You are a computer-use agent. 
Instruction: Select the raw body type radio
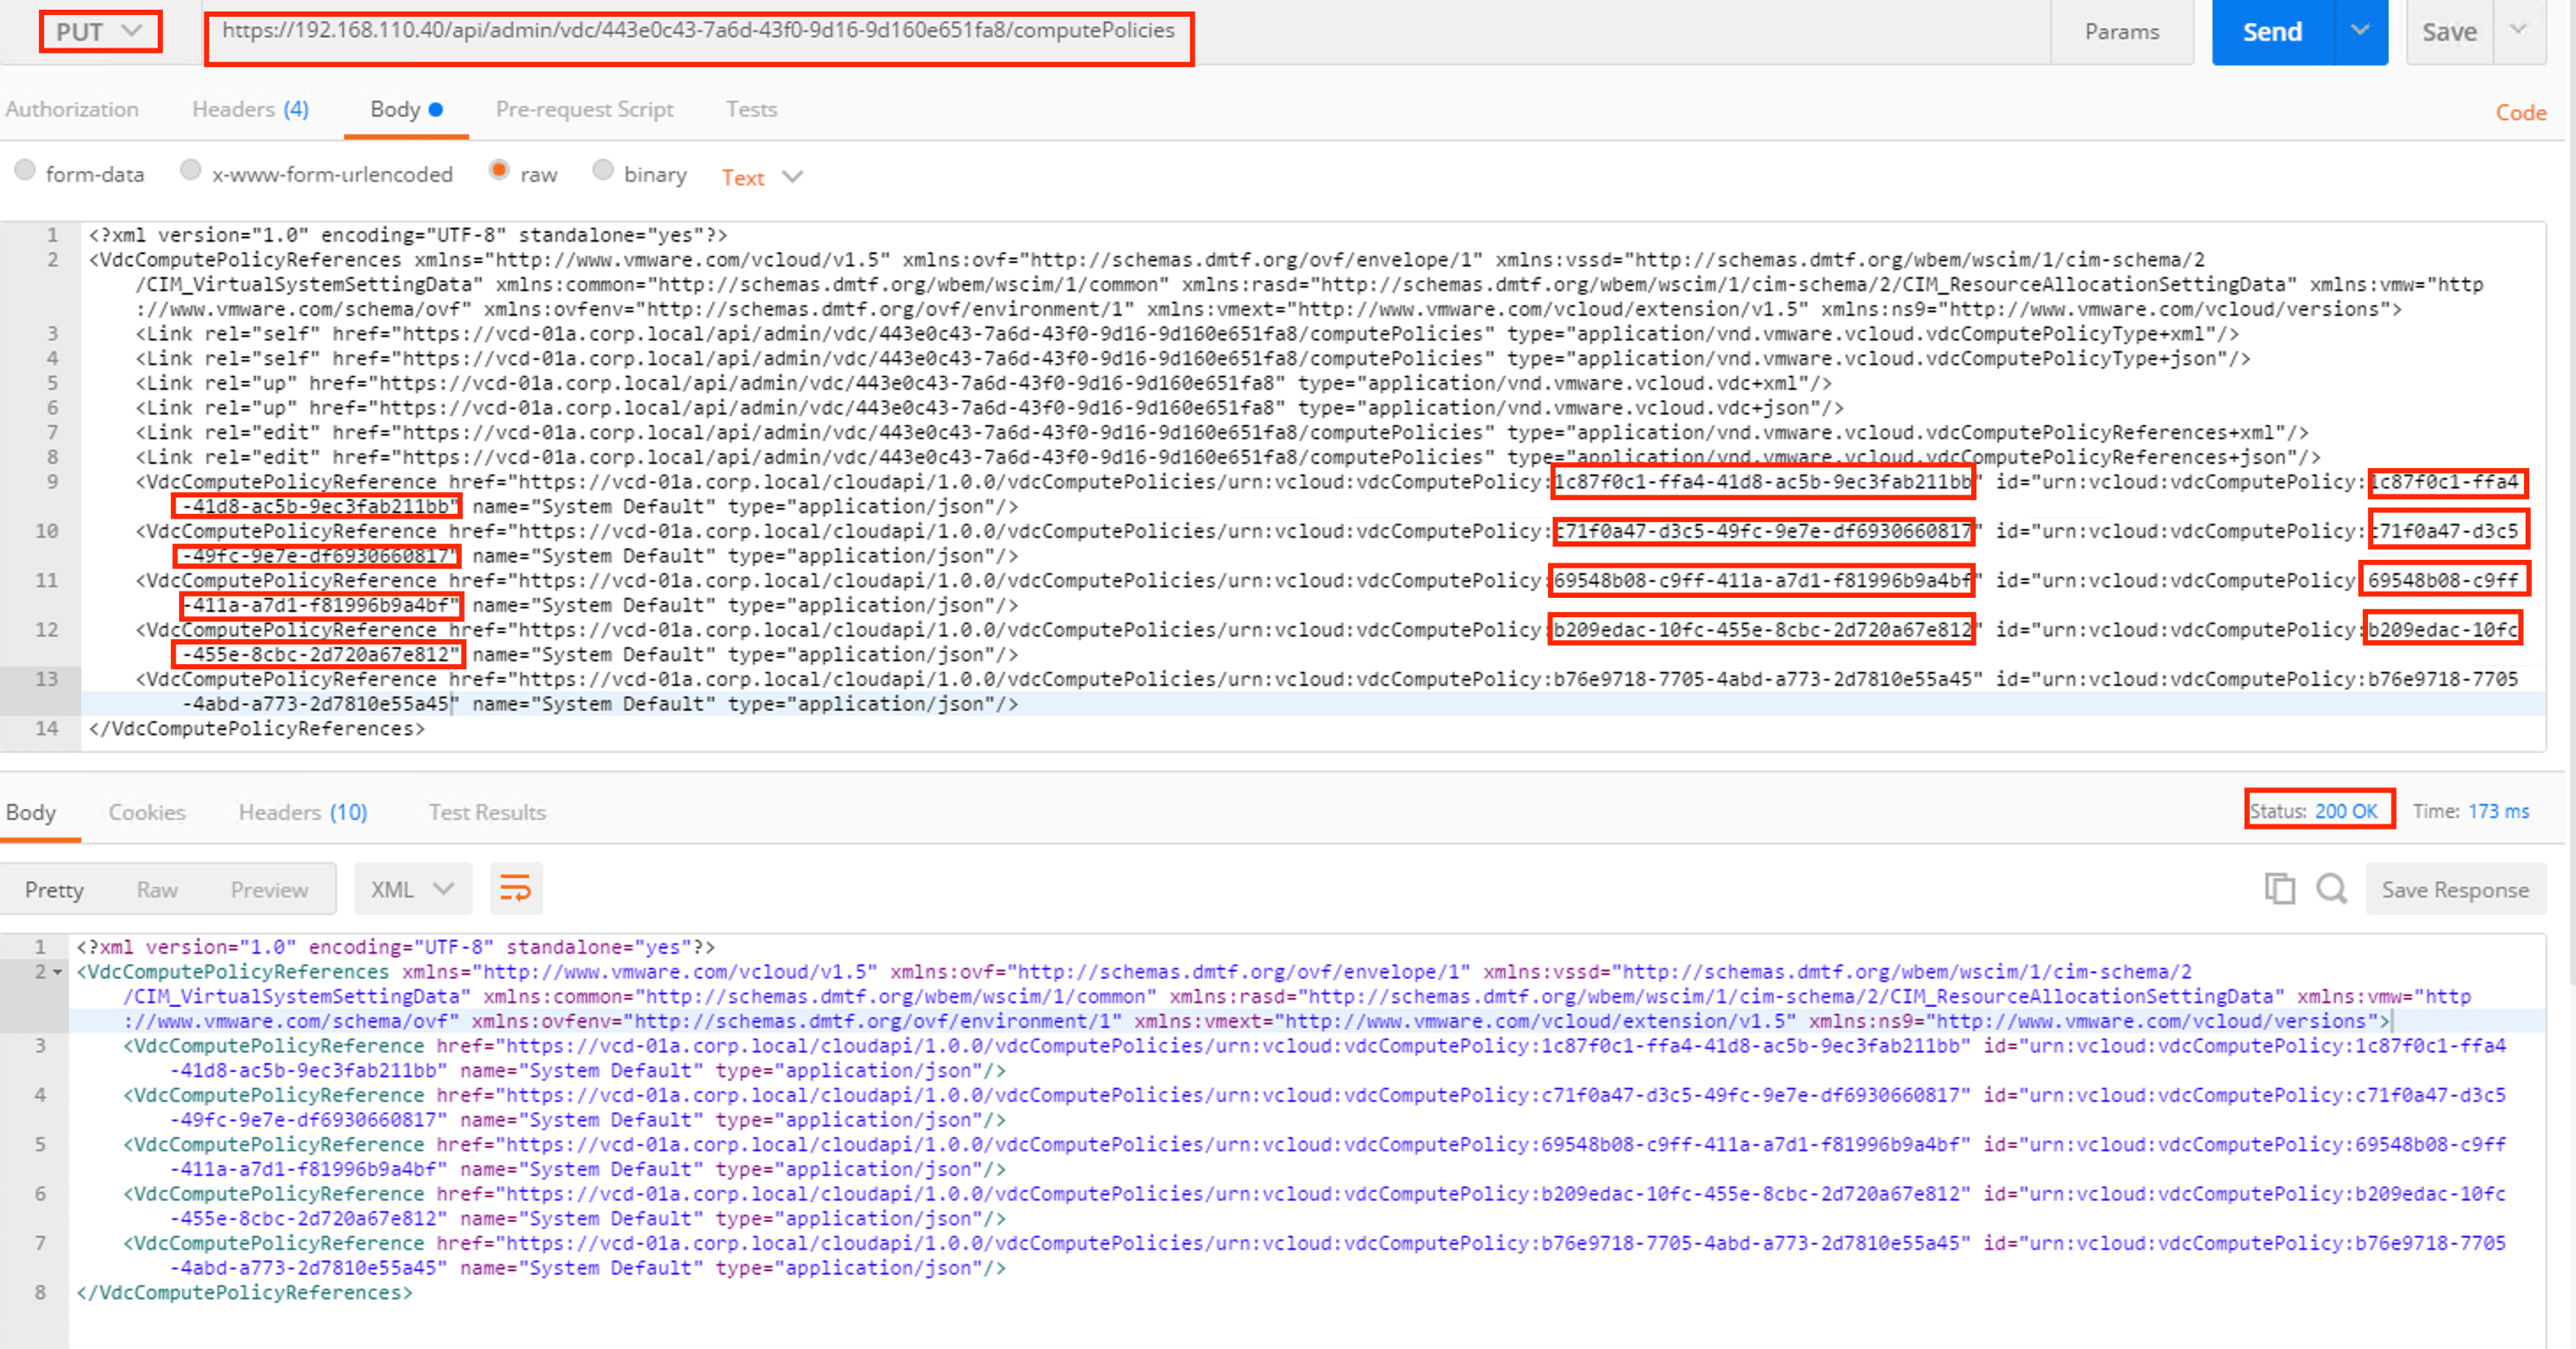pos(498,171)
